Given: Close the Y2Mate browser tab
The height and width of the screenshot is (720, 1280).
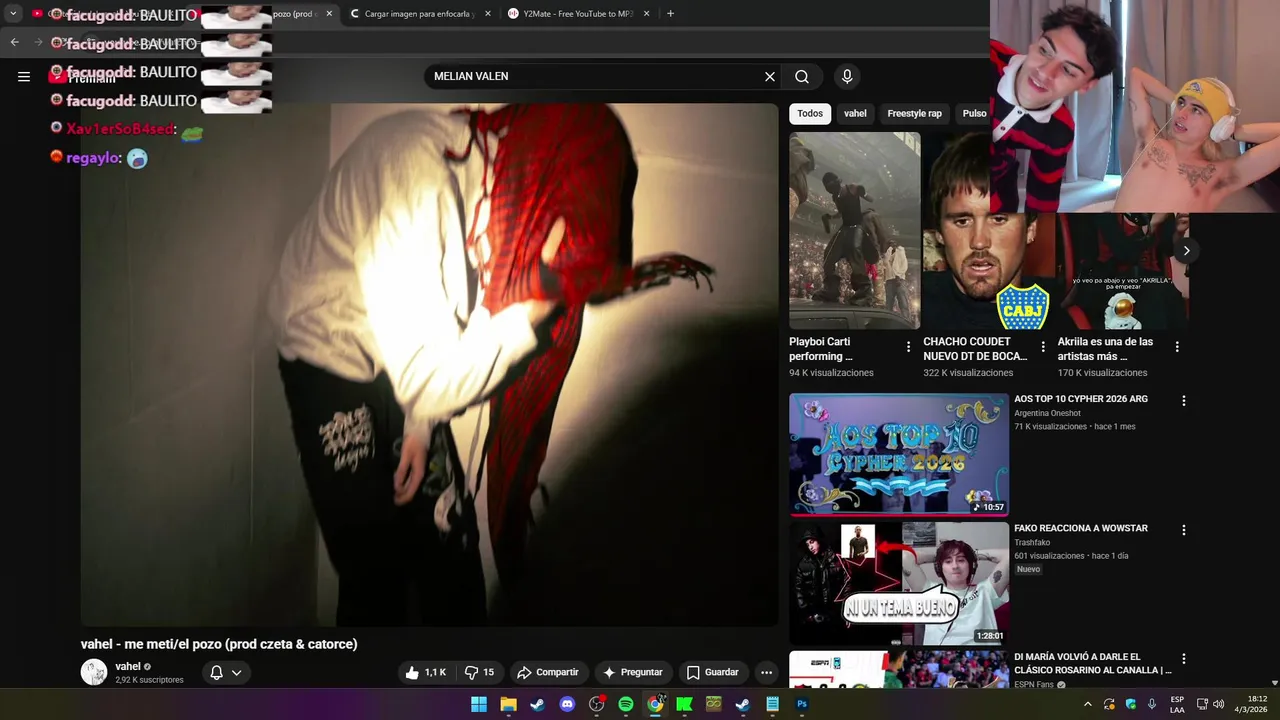Looking at the screenshot, I should coord(647,14).
